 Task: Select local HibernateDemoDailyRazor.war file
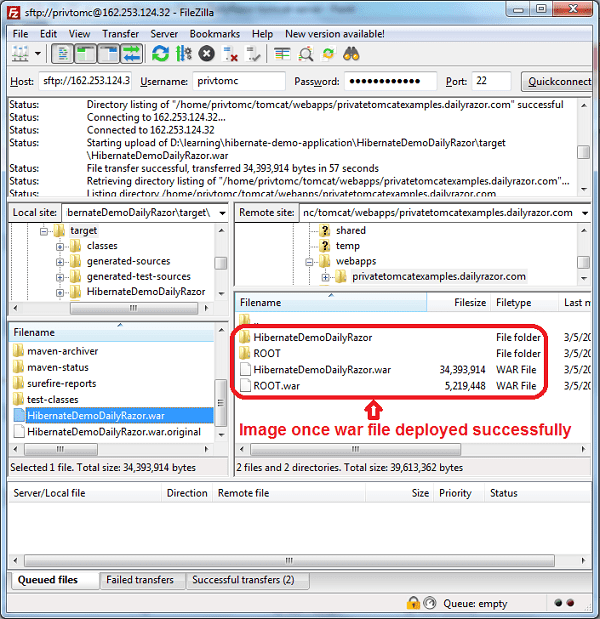112,416
